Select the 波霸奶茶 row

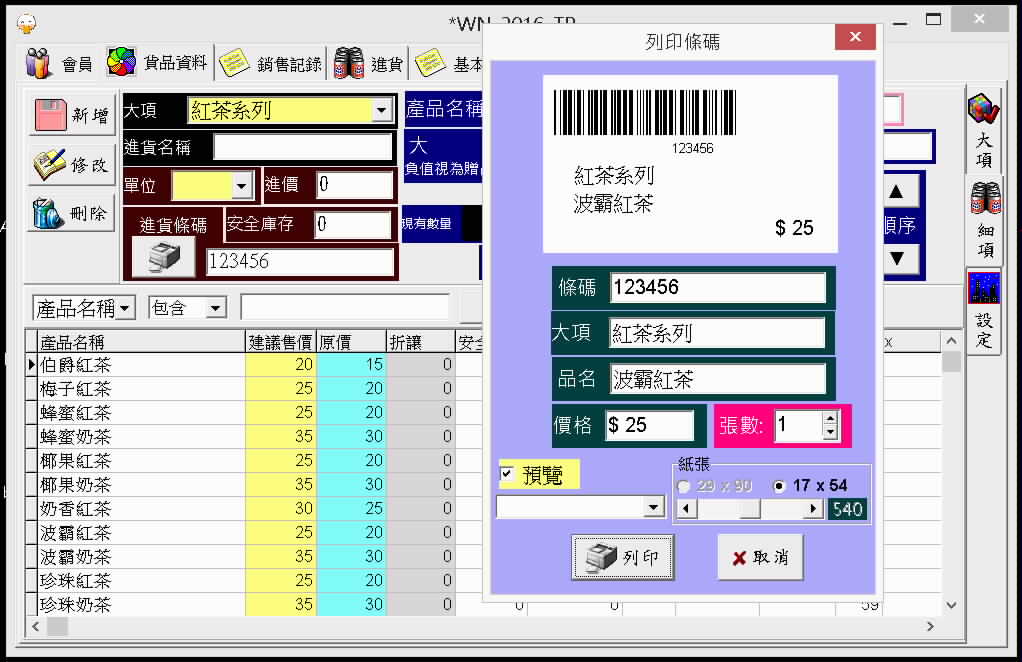pyautogui.click(x=240, y=557)
